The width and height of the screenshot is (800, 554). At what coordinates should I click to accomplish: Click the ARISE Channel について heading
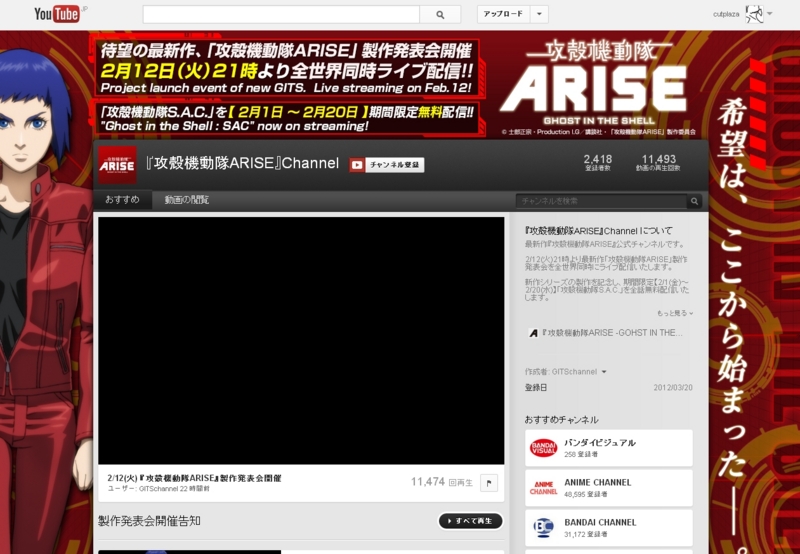click(598, 231)
